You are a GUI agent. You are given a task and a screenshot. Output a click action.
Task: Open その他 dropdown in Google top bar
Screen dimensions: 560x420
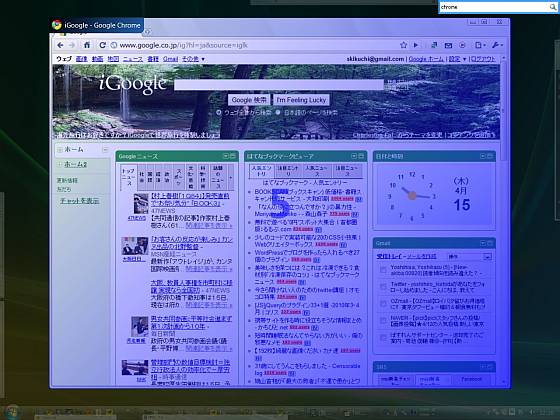tap(193, 59)
